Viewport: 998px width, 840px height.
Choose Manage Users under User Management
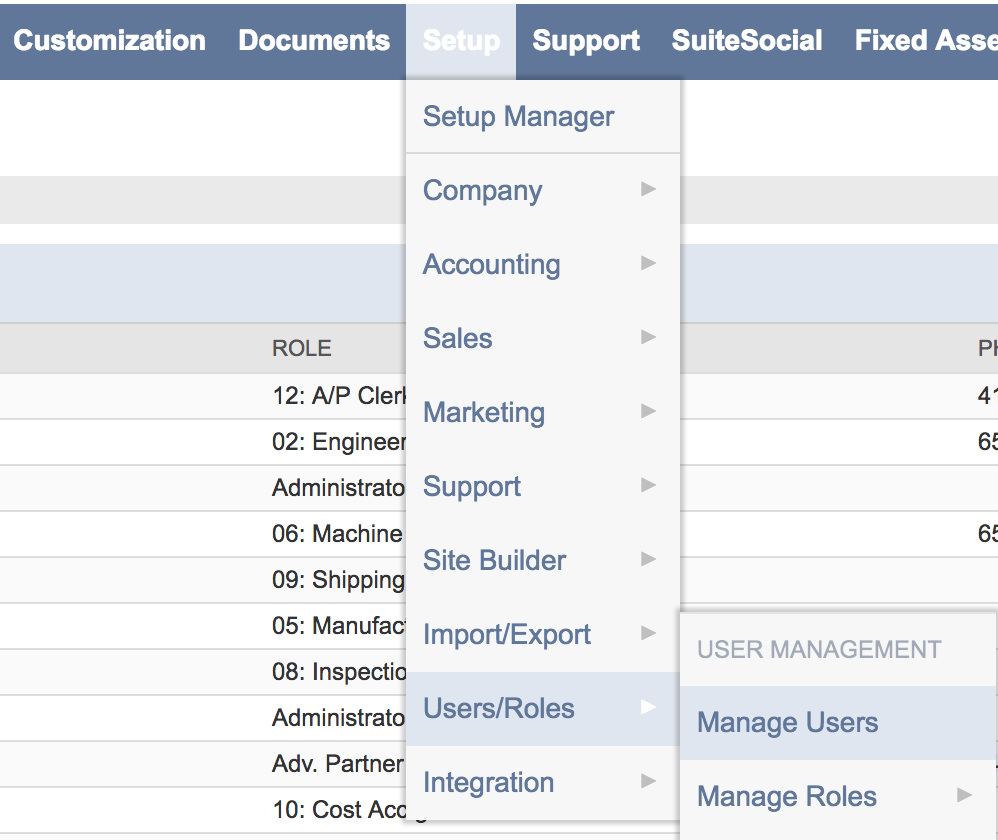click(x=788, y=723)
